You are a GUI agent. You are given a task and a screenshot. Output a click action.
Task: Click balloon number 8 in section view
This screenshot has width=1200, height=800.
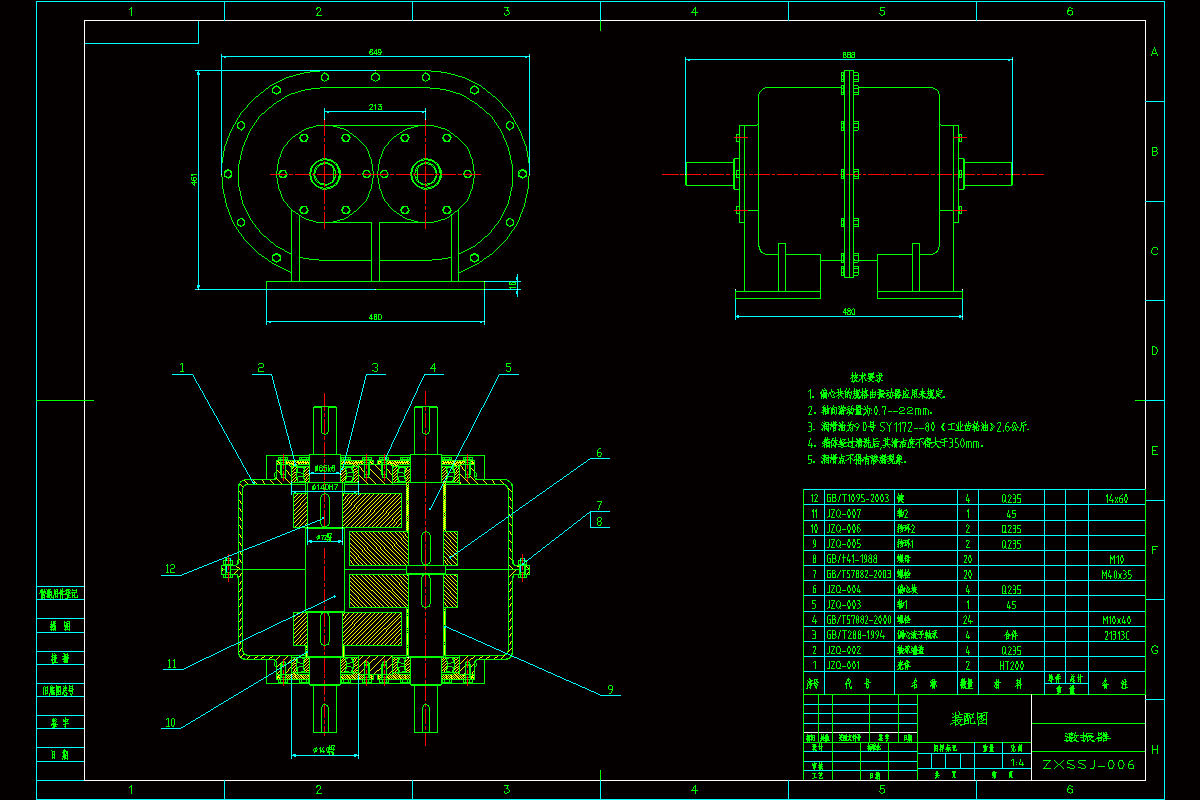click(x=599, y=520)
